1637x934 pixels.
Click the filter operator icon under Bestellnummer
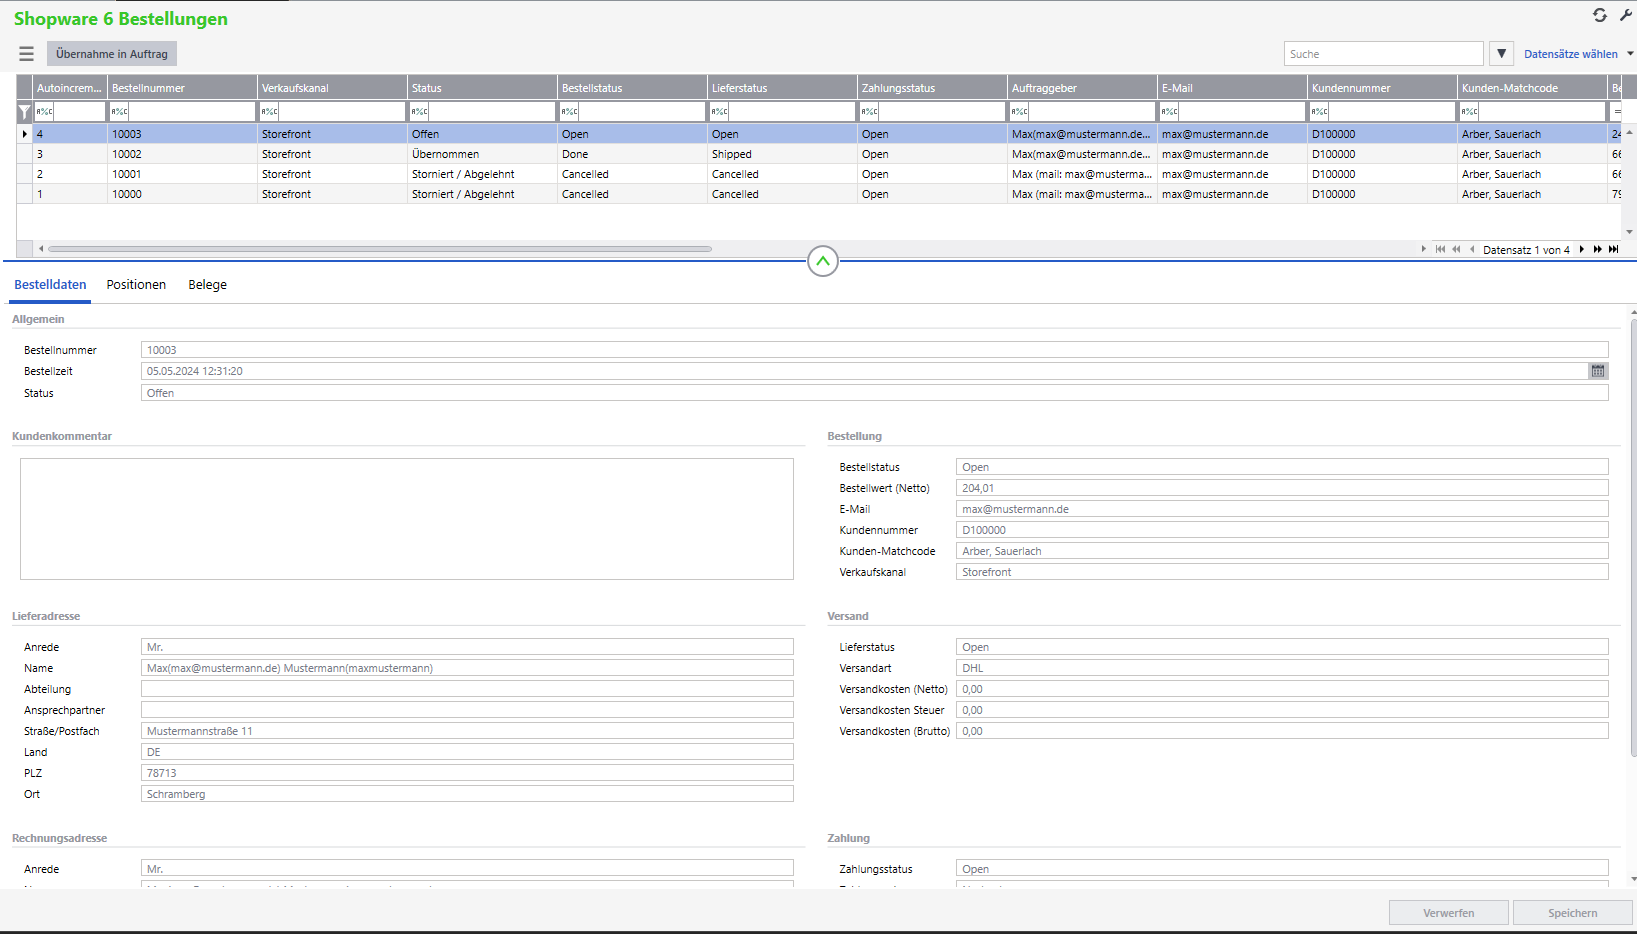pos(119,112)
